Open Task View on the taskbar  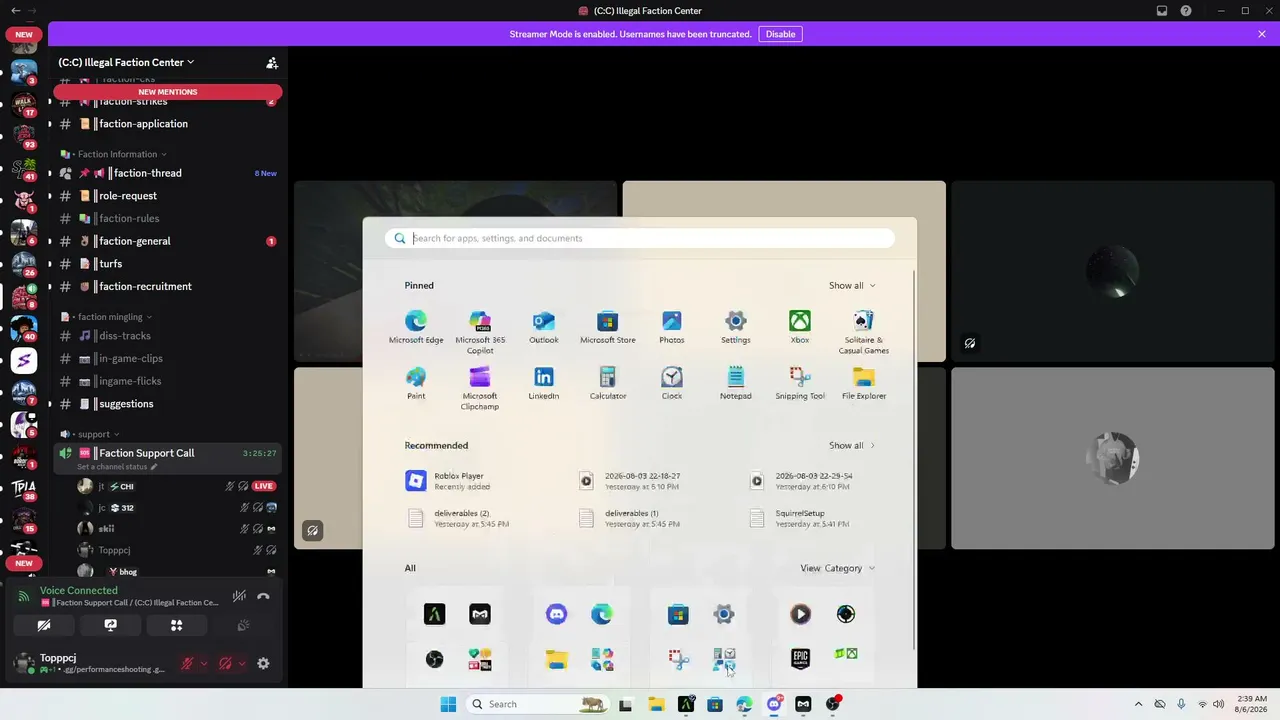click(x=626, y=704)
